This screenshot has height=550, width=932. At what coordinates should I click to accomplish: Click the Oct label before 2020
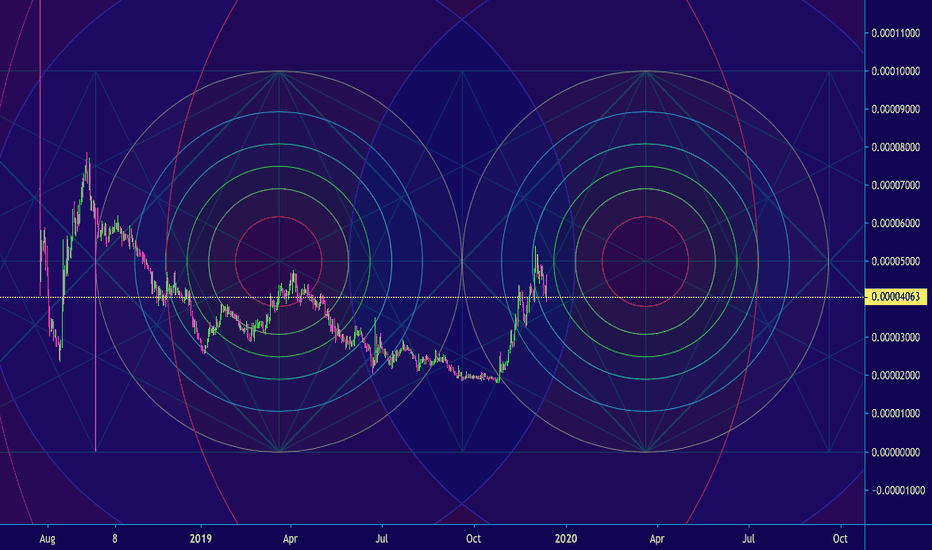(473, 539)
